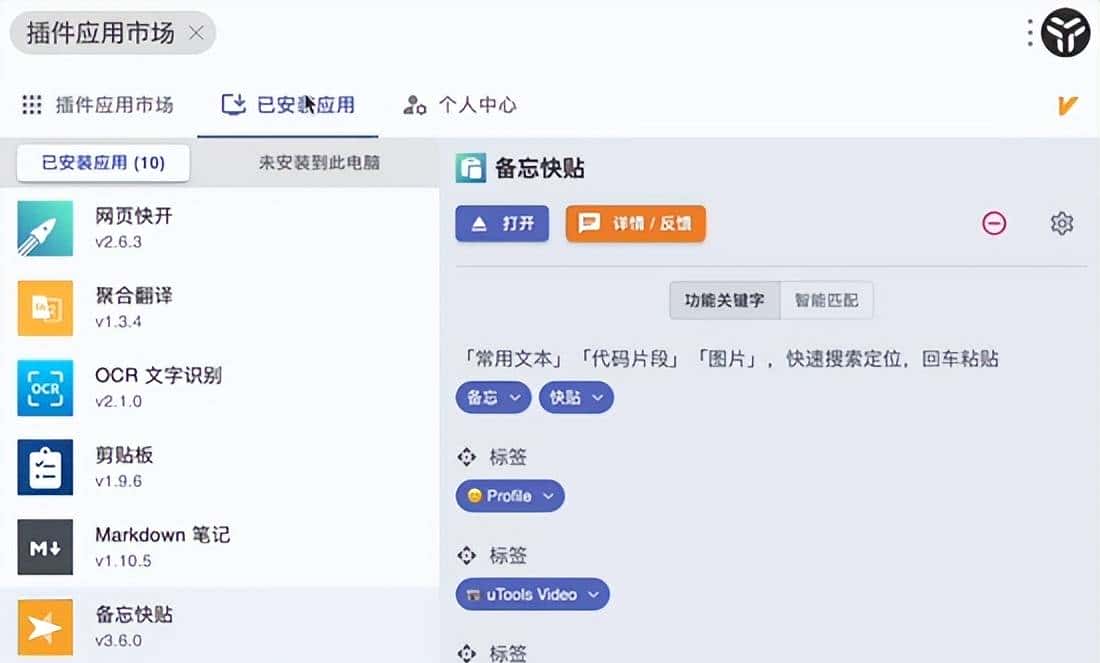Open the Profile tag dropdown
The height and width of the screenshot is (663, 1100).
click(x=510, y=496)
